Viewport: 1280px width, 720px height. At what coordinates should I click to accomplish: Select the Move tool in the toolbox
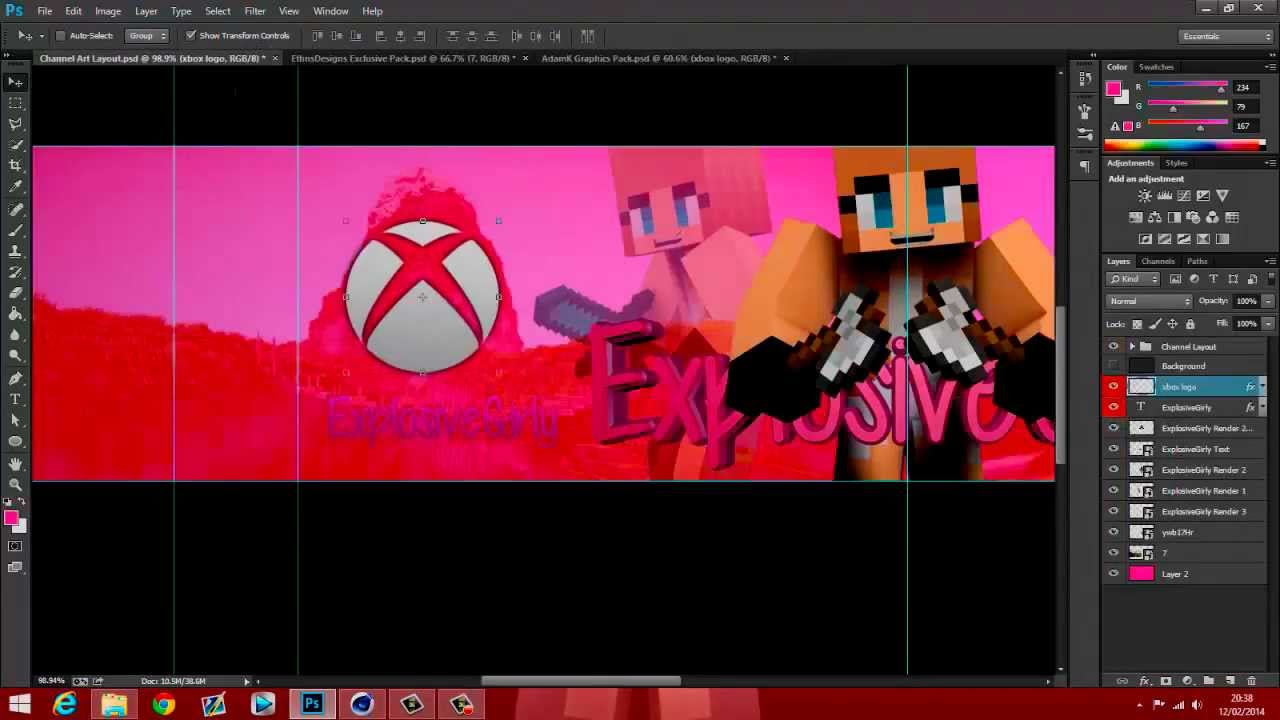click(16, 82)
